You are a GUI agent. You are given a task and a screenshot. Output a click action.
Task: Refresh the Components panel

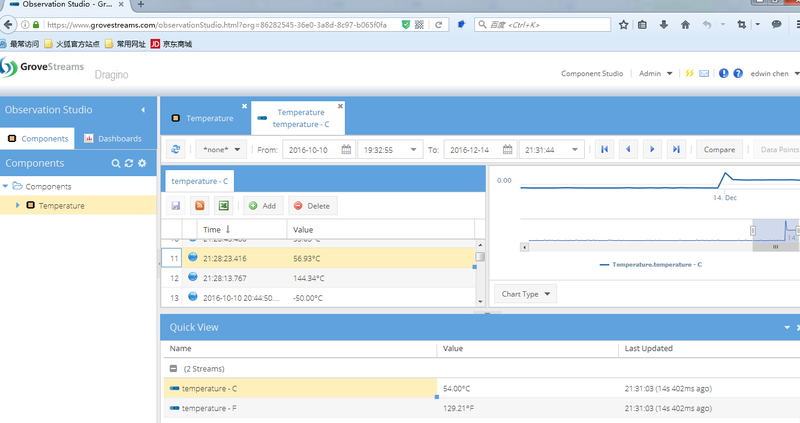[x=129, y=163]
